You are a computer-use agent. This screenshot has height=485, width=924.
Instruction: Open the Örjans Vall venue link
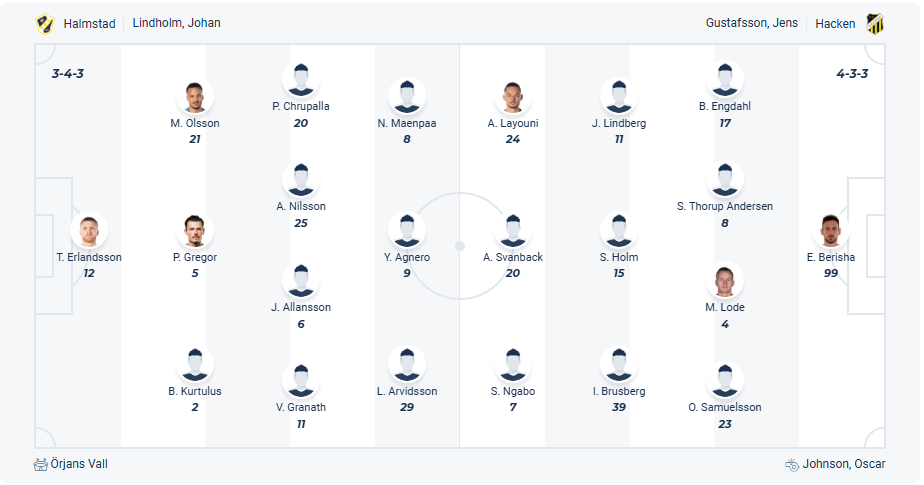point(79,464)
